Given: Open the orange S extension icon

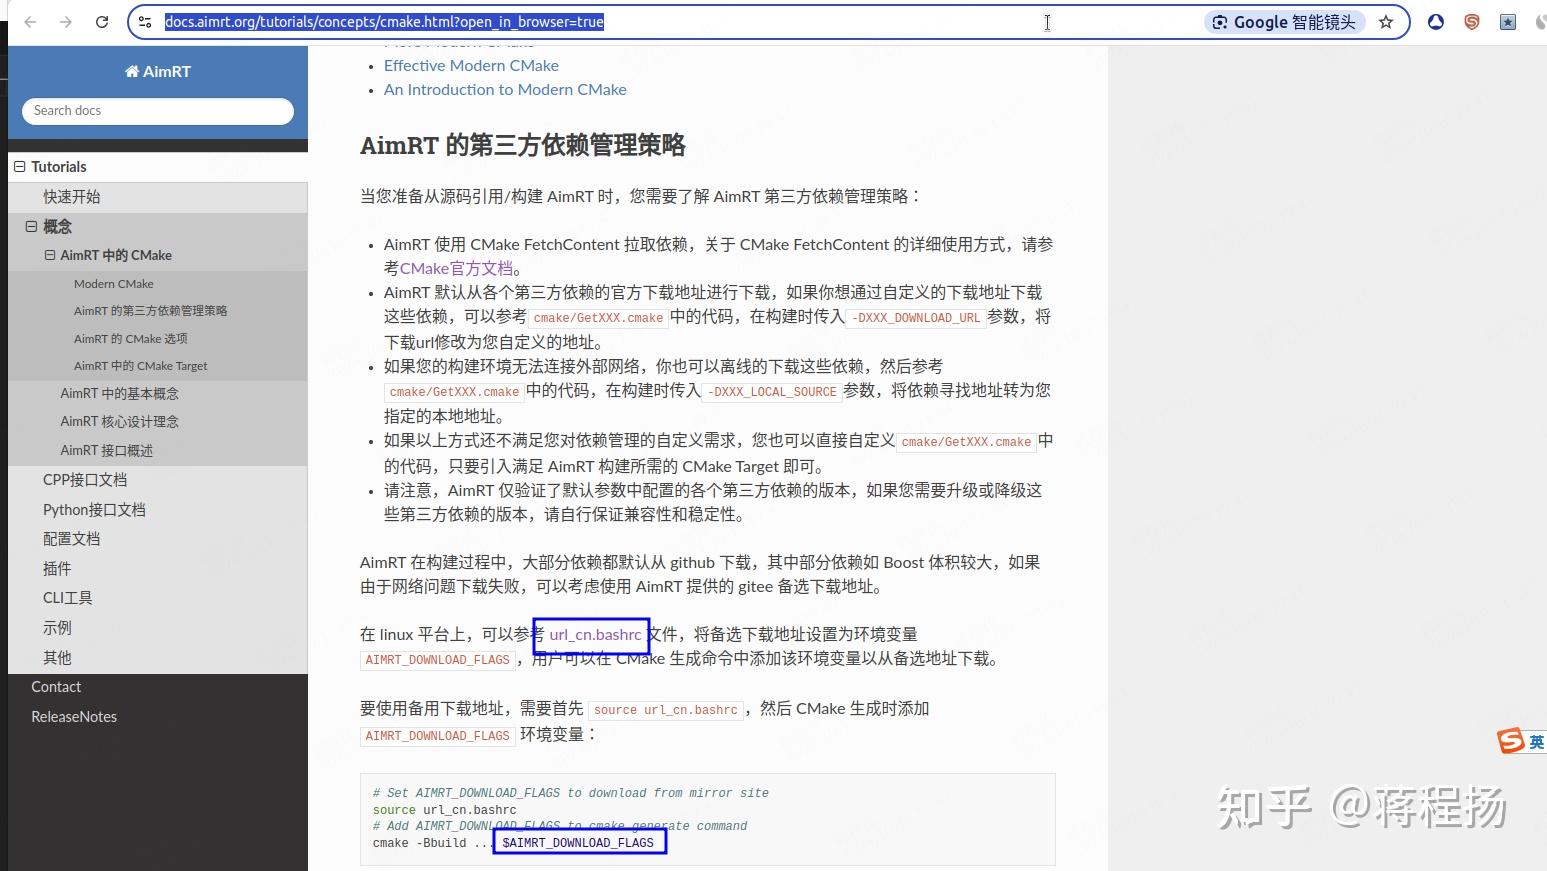Looking at the screenshot, I should pos(1471,21).
